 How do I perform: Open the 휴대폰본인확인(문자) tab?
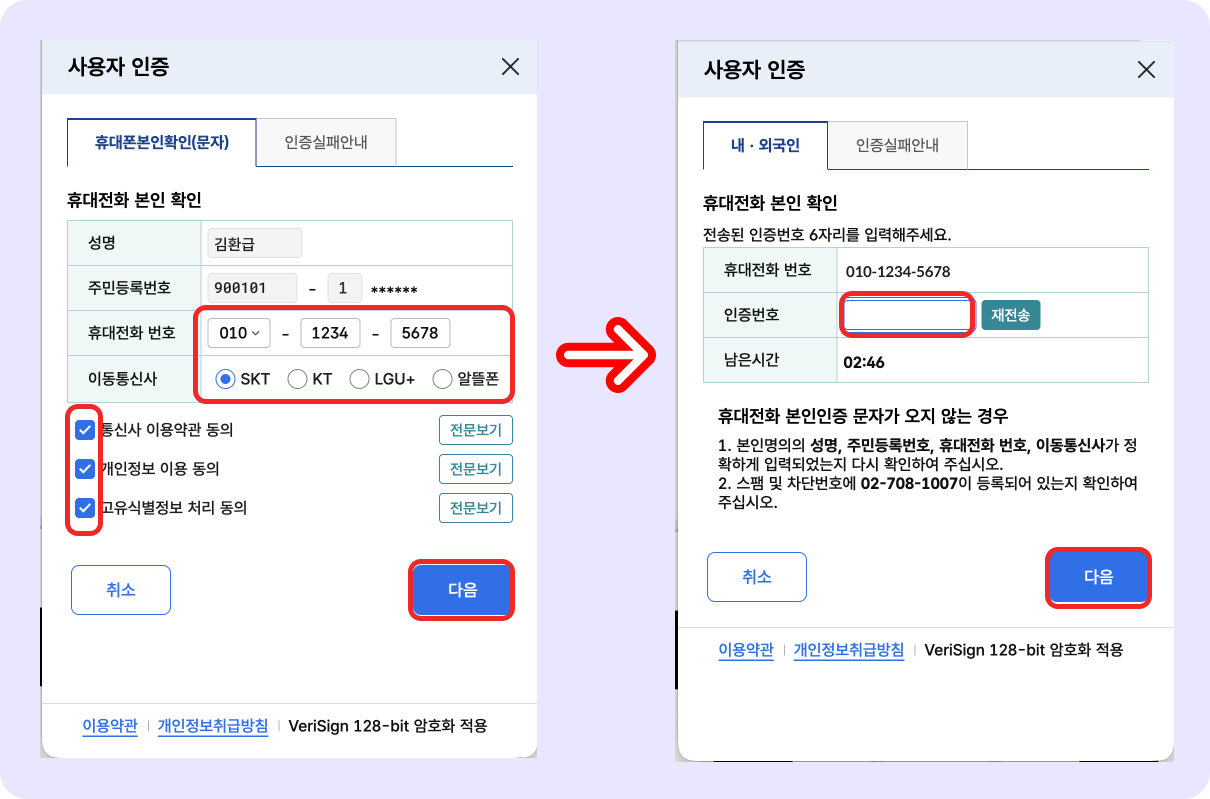[161, 142]
